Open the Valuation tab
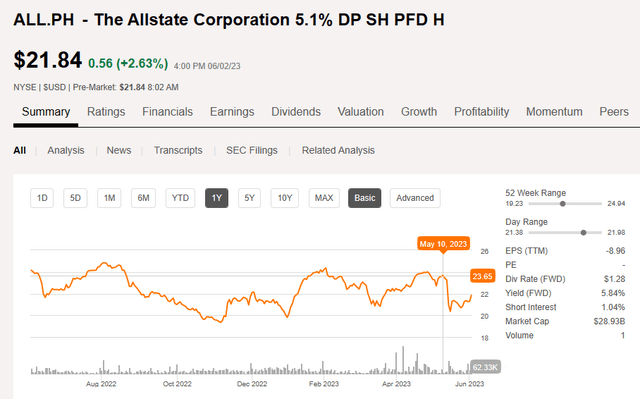The height and width of the screenshot is (399, 640). (x=360, y=112)
